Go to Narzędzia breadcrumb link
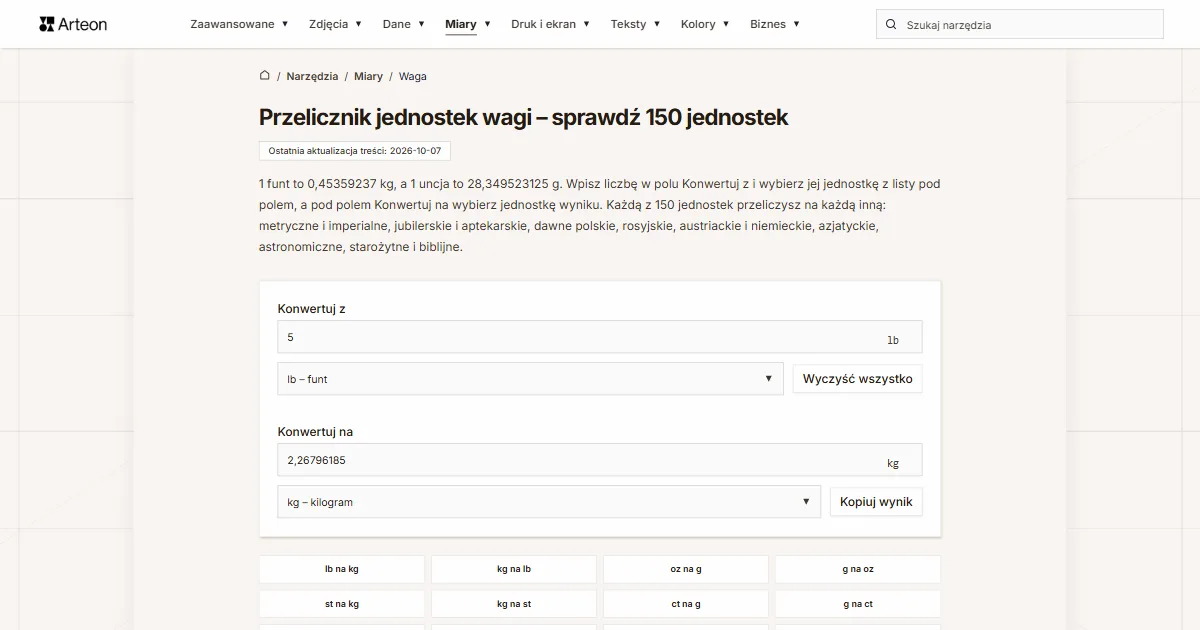 click(x=312, y=76)
